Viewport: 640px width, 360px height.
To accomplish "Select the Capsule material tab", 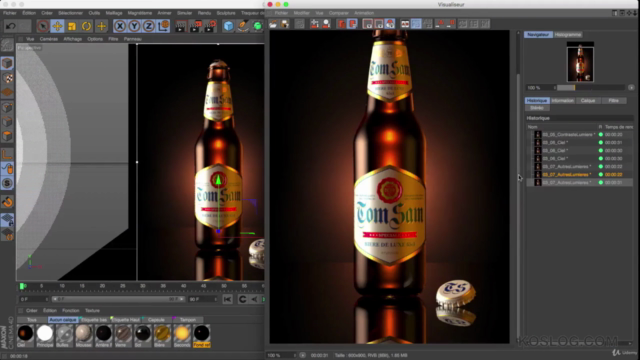I will click(x=156, y=320).
